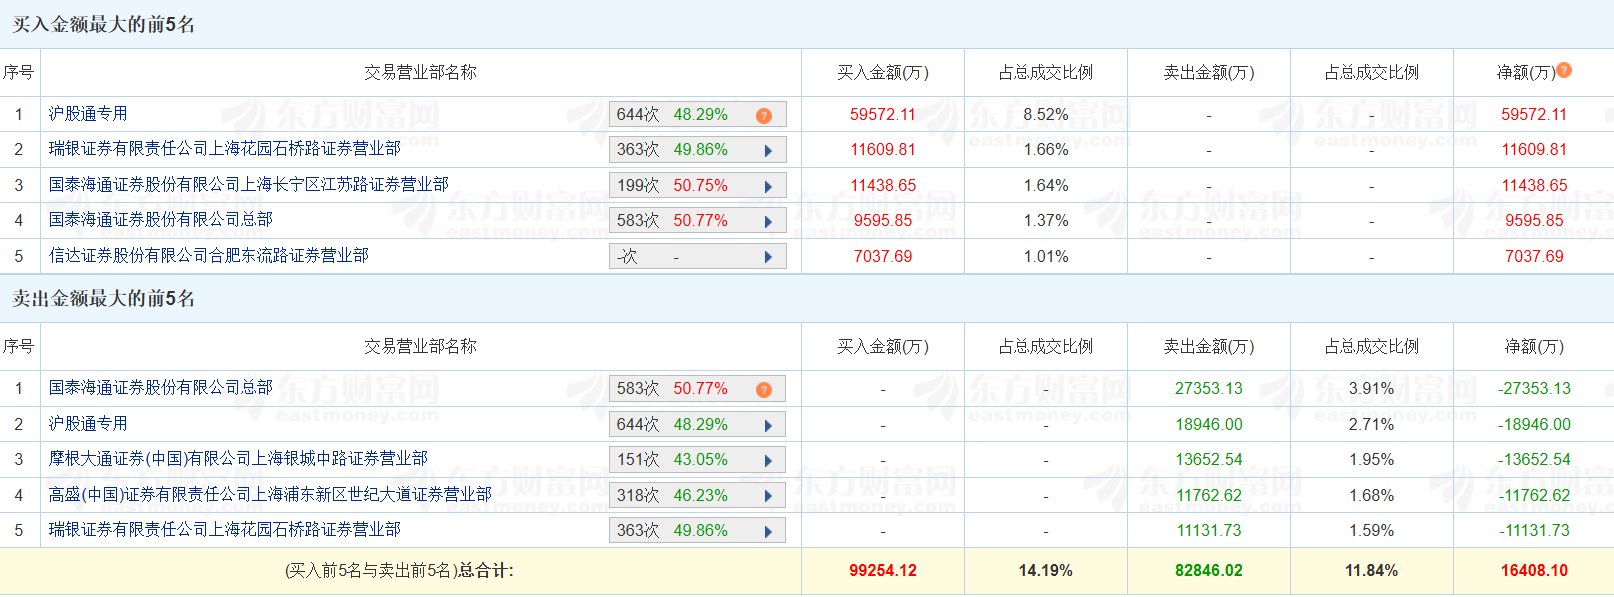
Task: Click the orange help icon beside 净额(万) header
Action: [x=1564, y=70]
